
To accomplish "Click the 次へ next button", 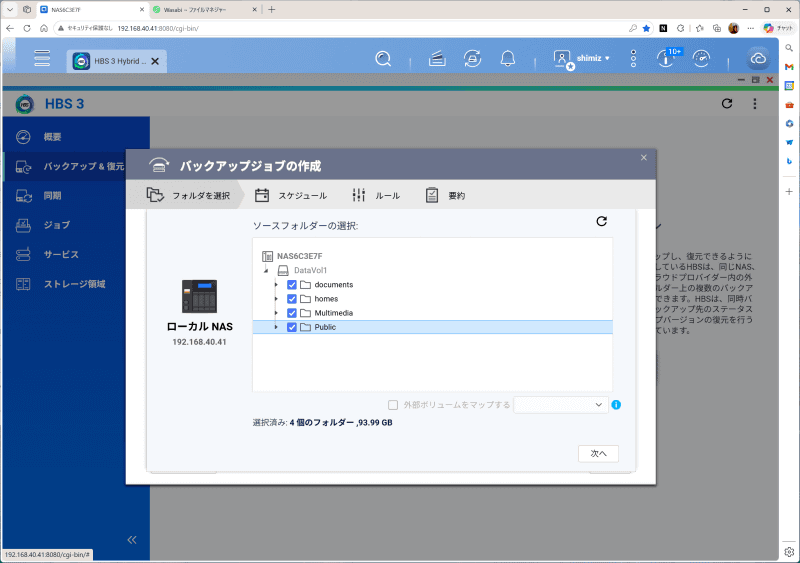I will pos(598,453).
